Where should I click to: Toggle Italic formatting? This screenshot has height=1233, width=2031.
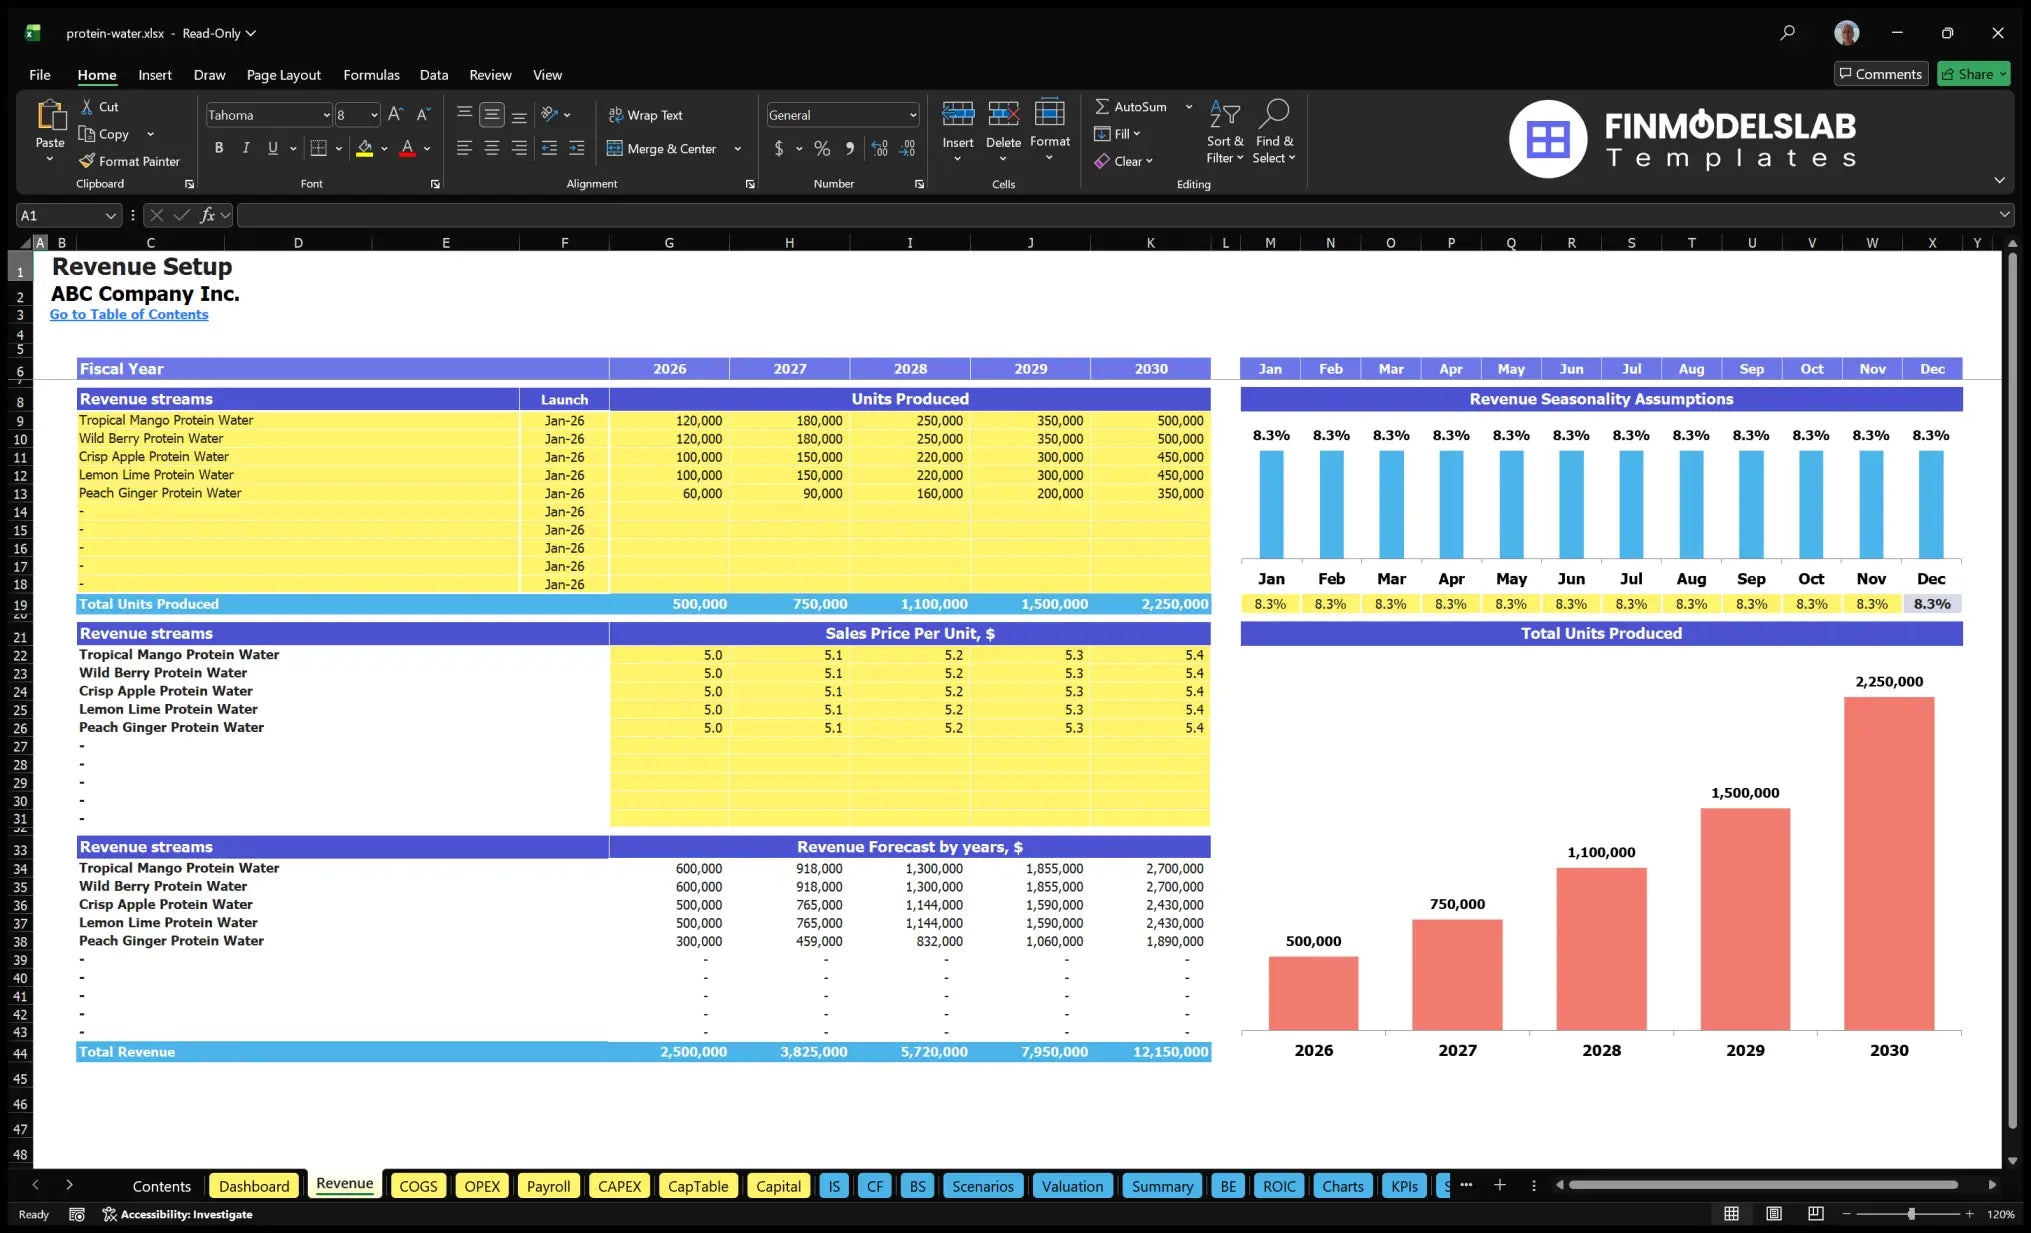(246, 148)
